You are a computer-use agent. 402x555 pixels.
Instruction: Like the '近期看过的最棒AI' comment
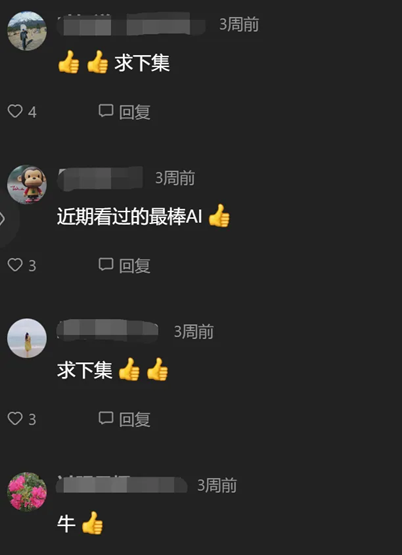coord(15,265)
